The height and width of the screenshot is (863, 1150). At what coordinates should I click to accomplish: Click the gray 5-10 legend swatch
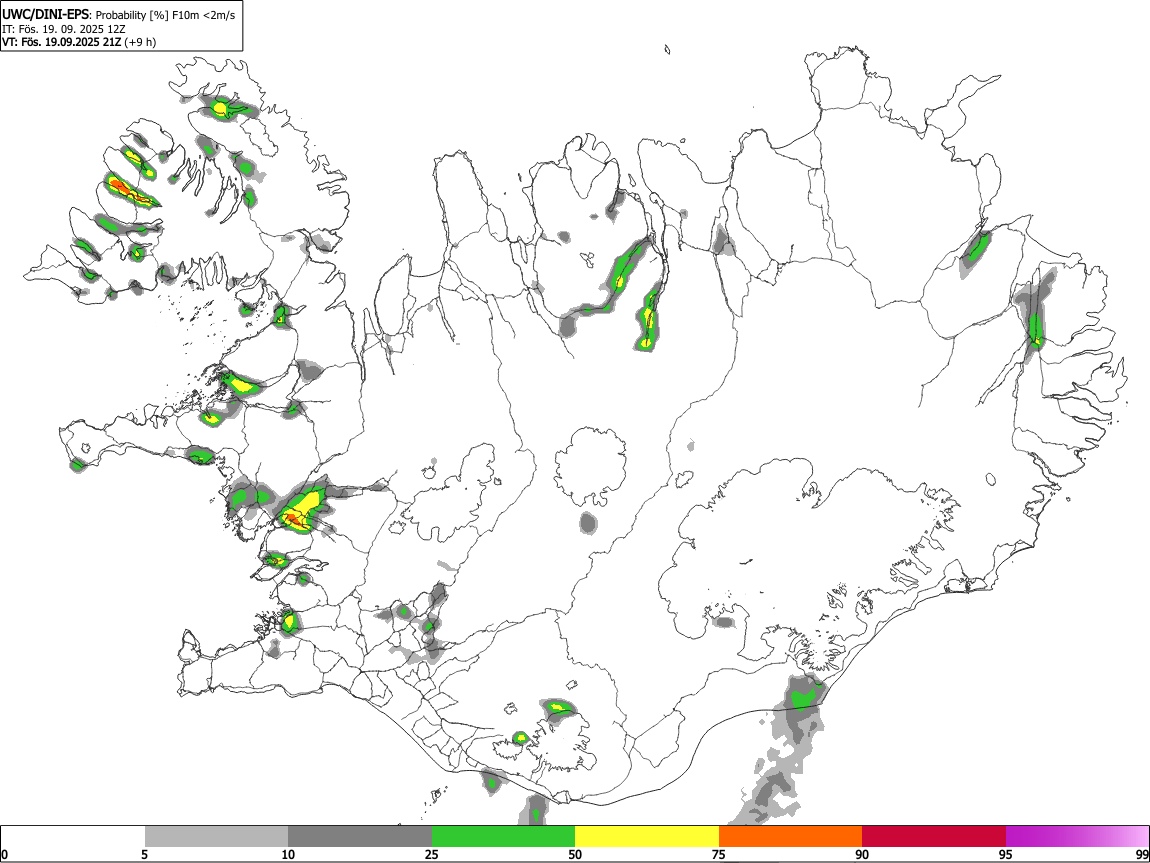pyautogui.click(x=216, y=836)
